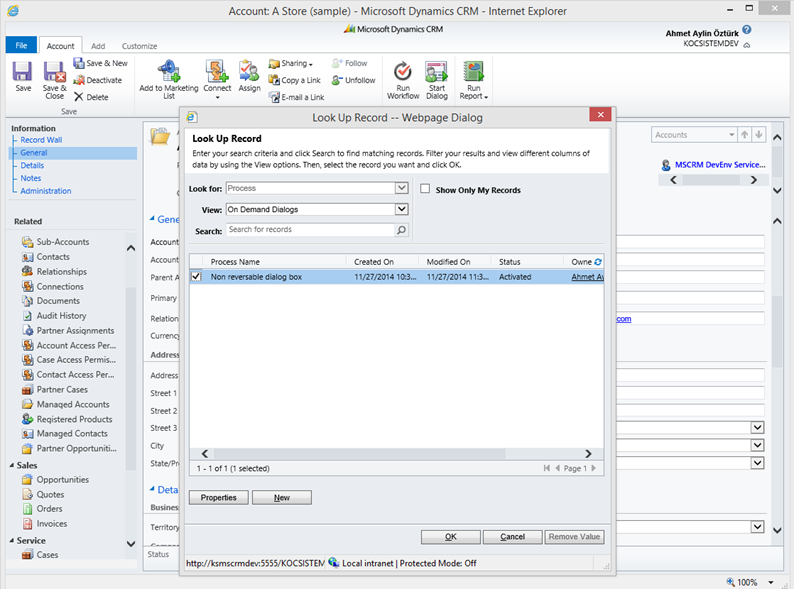794x589 pixels.
Task: Click Save & New in ribbon
Action: pyautogui.click(x=100, y=63)
